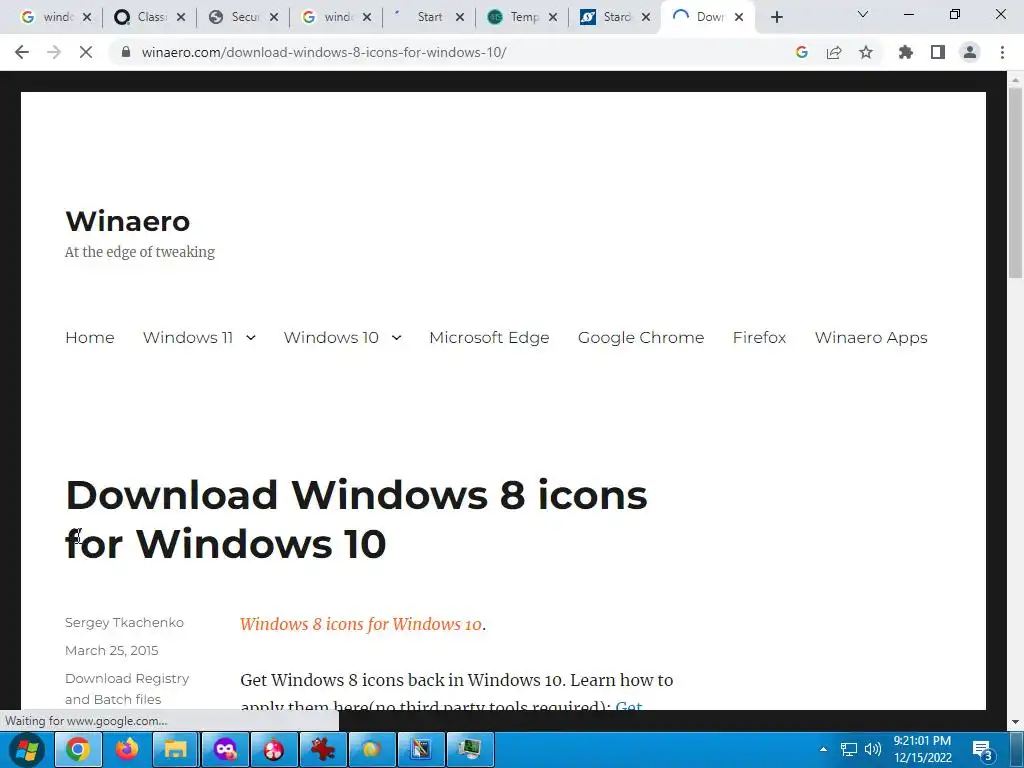Open the Google icon in address bar

pyautogui.click(x=802, y=52)
